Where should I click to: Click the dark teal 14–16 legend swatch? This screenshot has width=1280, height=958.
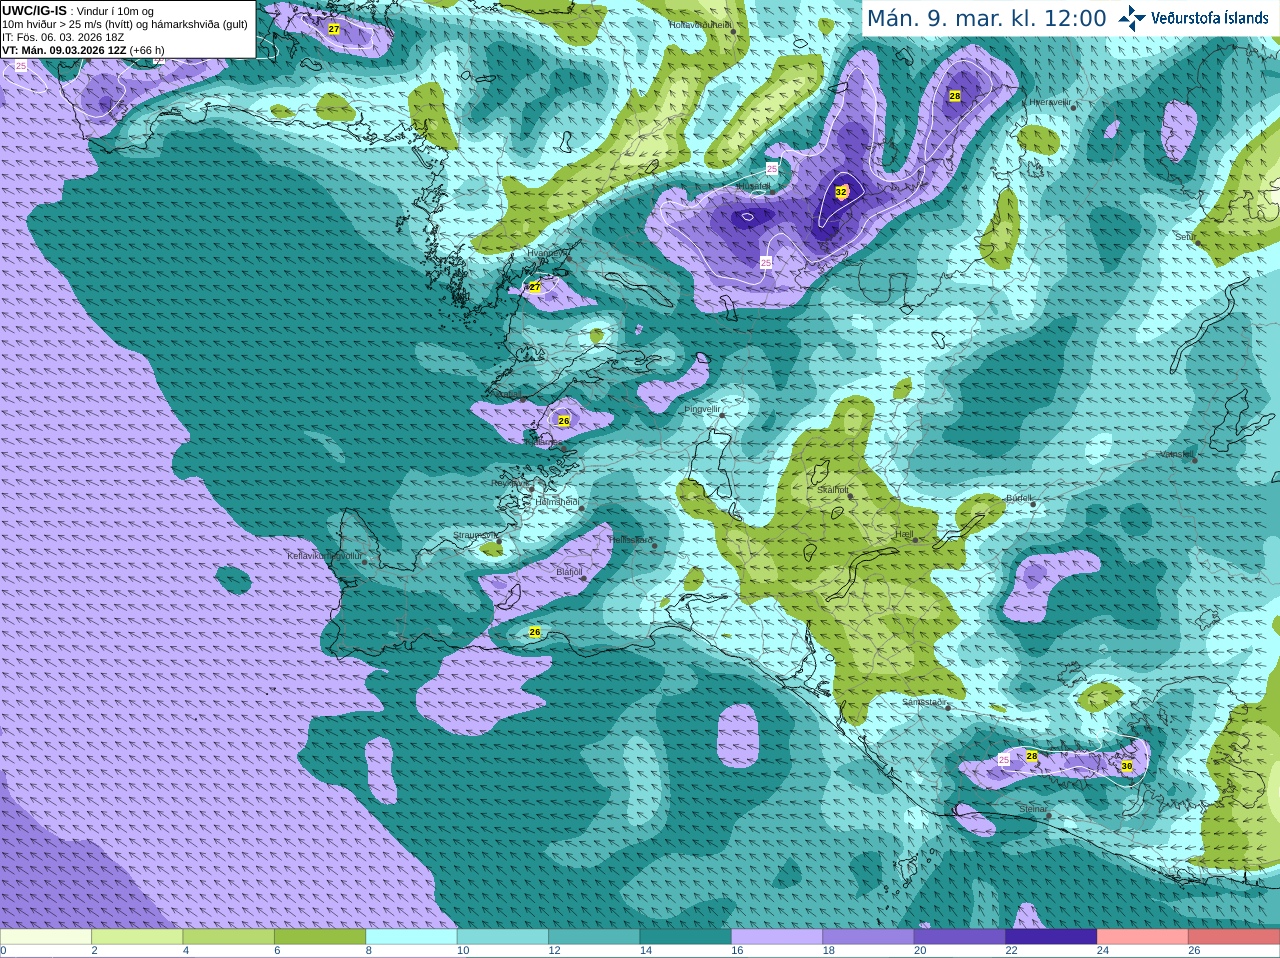[x=685, y=937]
